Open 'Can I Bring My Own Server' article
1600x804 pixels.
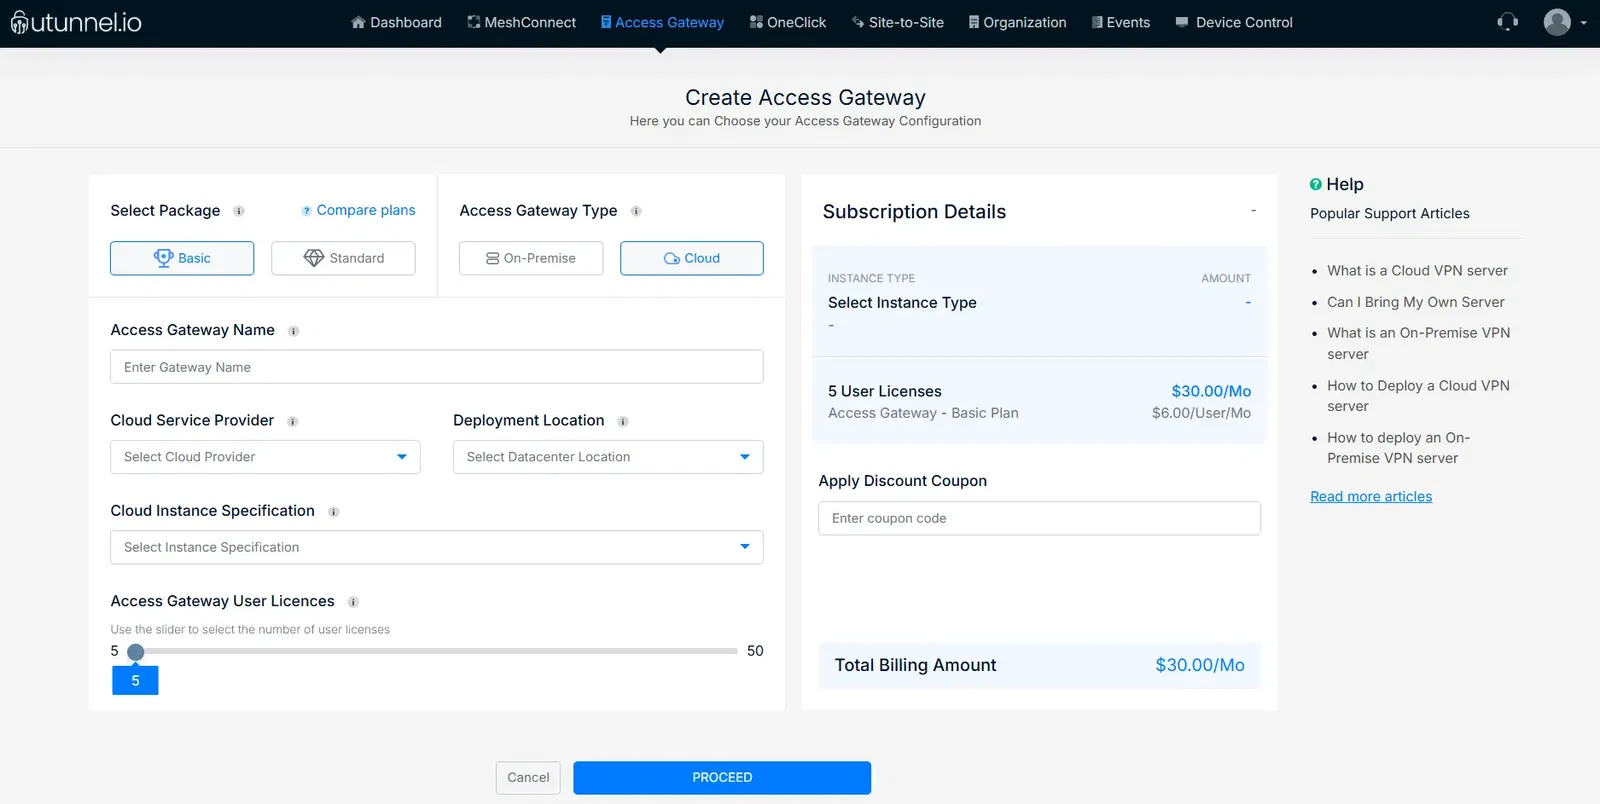tap(1415, 302)
